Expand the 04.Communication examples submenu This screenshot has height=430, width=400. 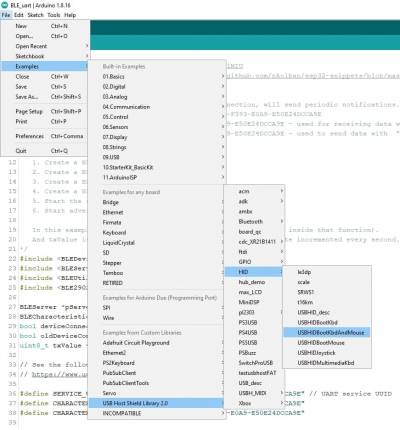click(157, 107)
